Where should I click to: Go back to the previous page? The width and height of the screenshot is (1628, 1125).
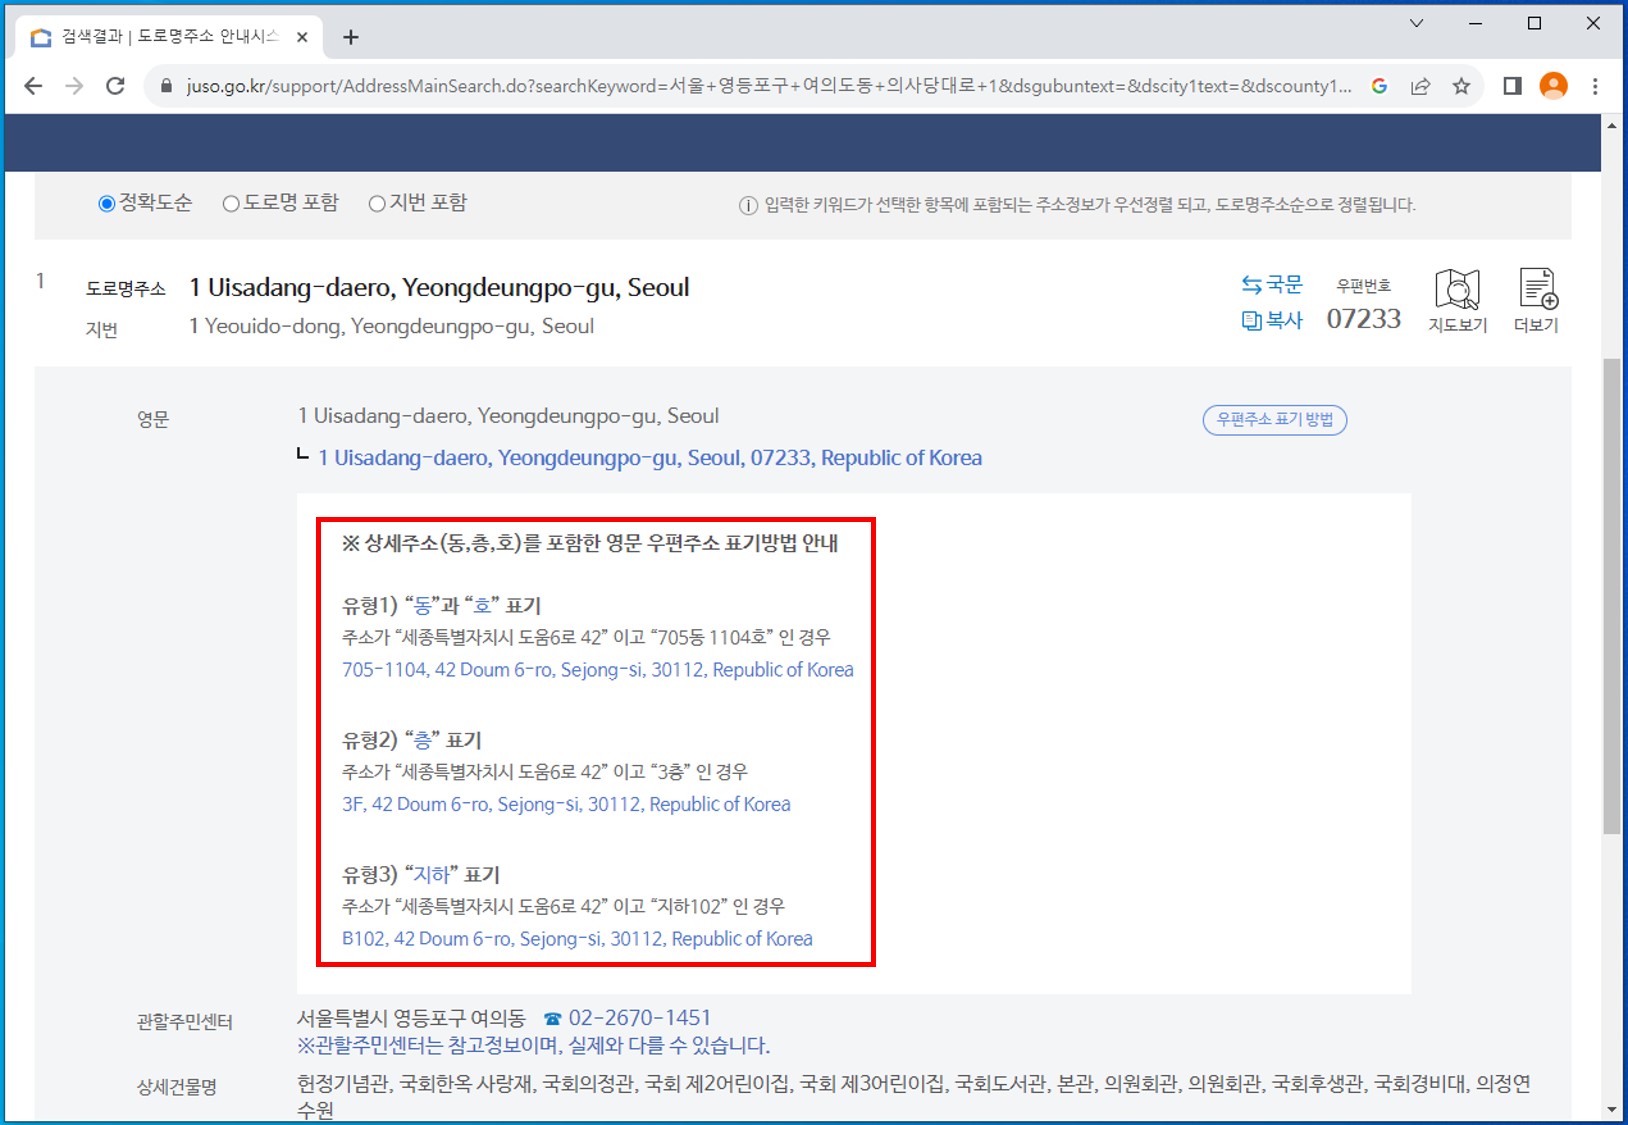pos(33,86)
